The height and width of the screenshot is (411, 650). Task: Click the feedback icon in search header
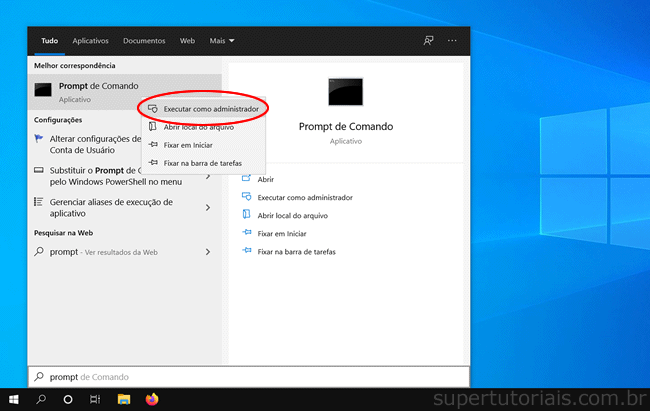click(428, 41)
